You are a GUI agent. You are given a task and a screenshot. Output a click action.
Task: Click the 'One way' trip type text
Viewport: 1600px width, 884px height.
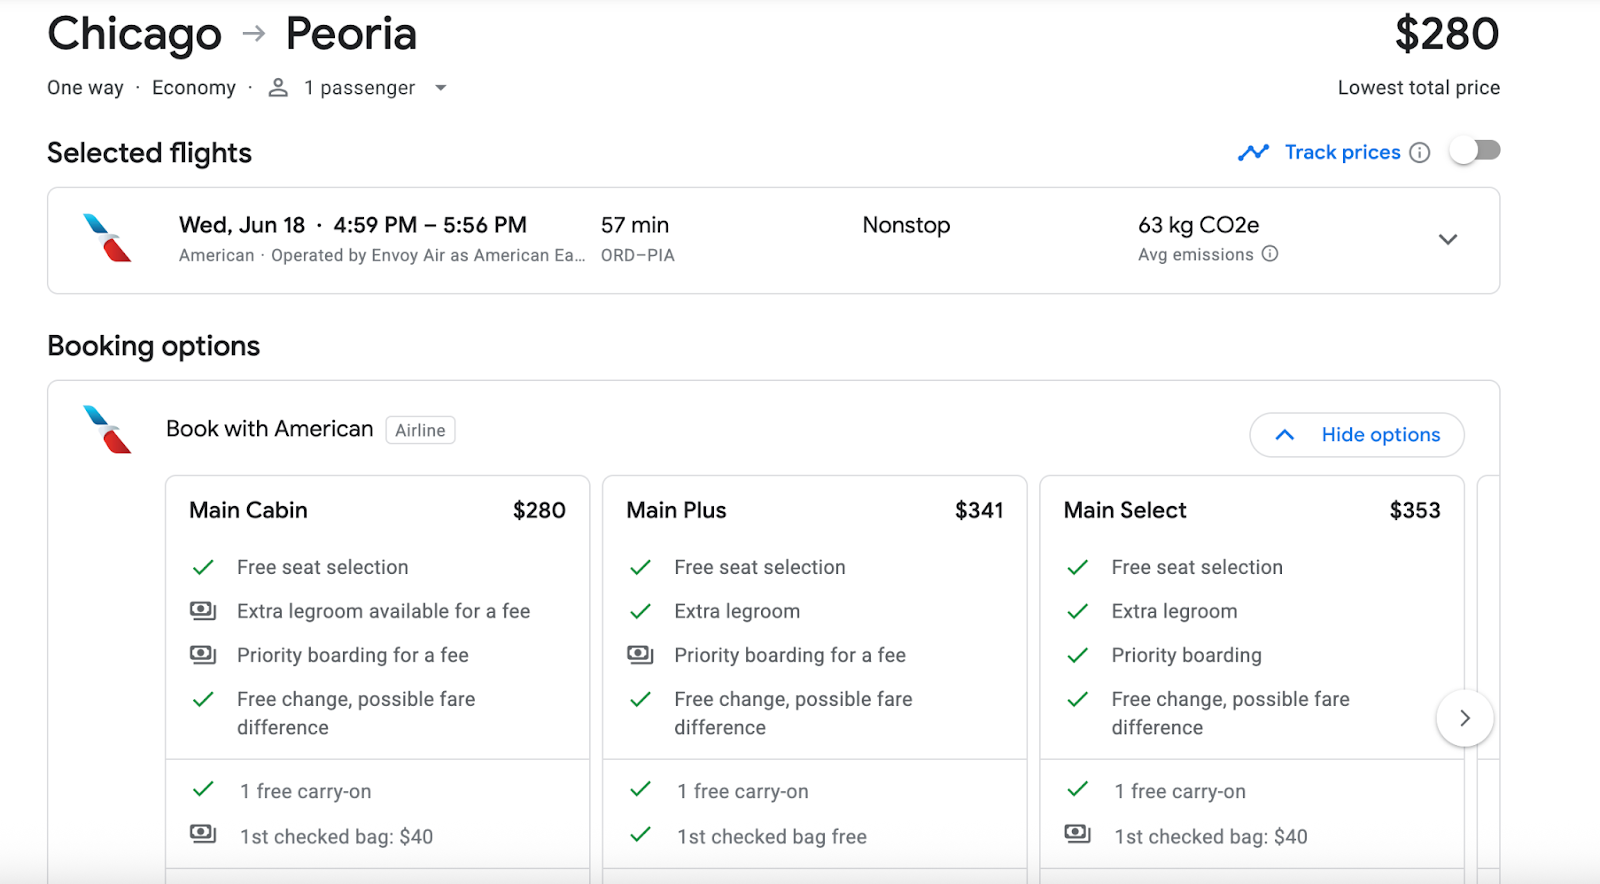pyautogui.click(x=85, y=88)
